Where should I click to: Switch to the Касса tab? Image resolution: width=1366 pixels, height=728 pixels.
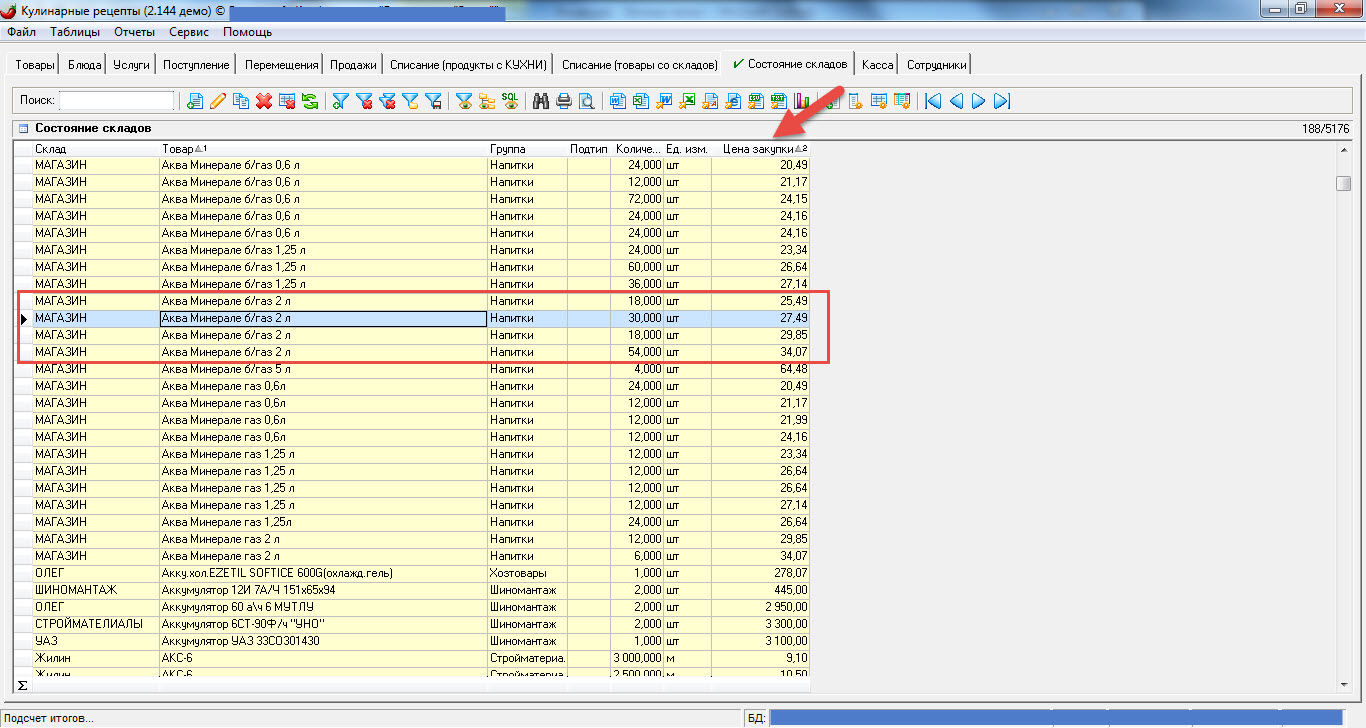(877, 65)
